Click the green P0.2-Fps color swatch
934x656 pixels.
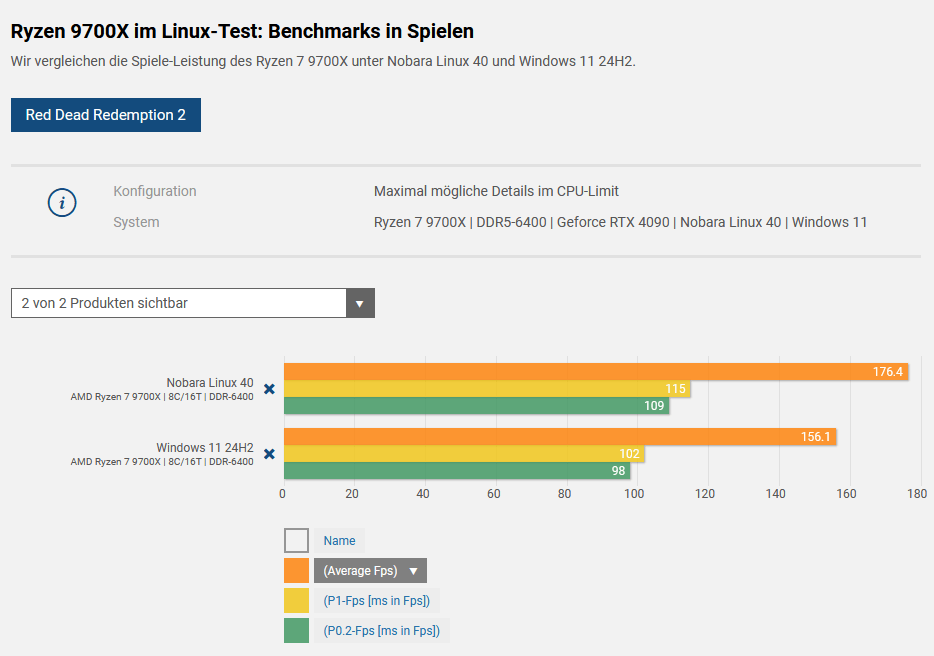pos(296,630)
